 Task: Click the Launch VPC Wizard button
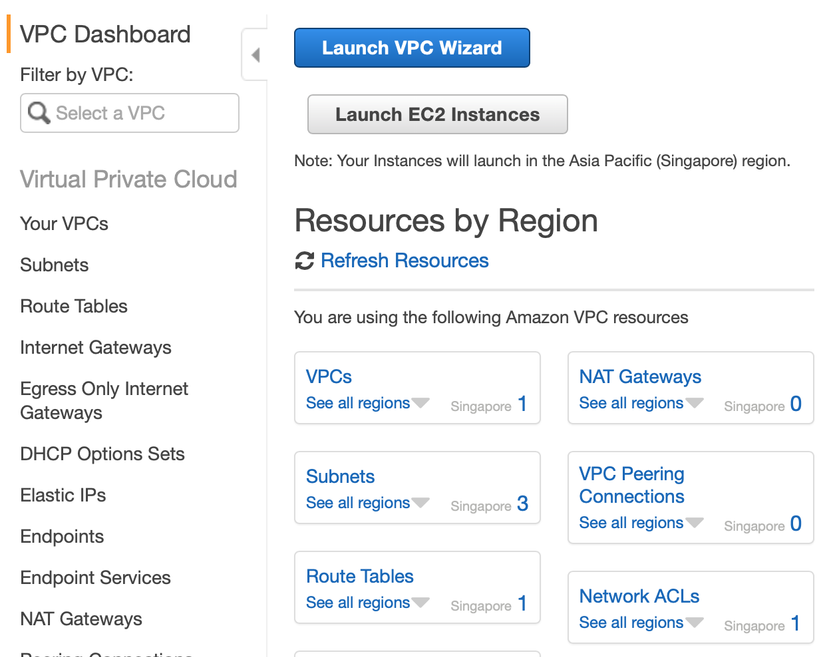[411, 48]
